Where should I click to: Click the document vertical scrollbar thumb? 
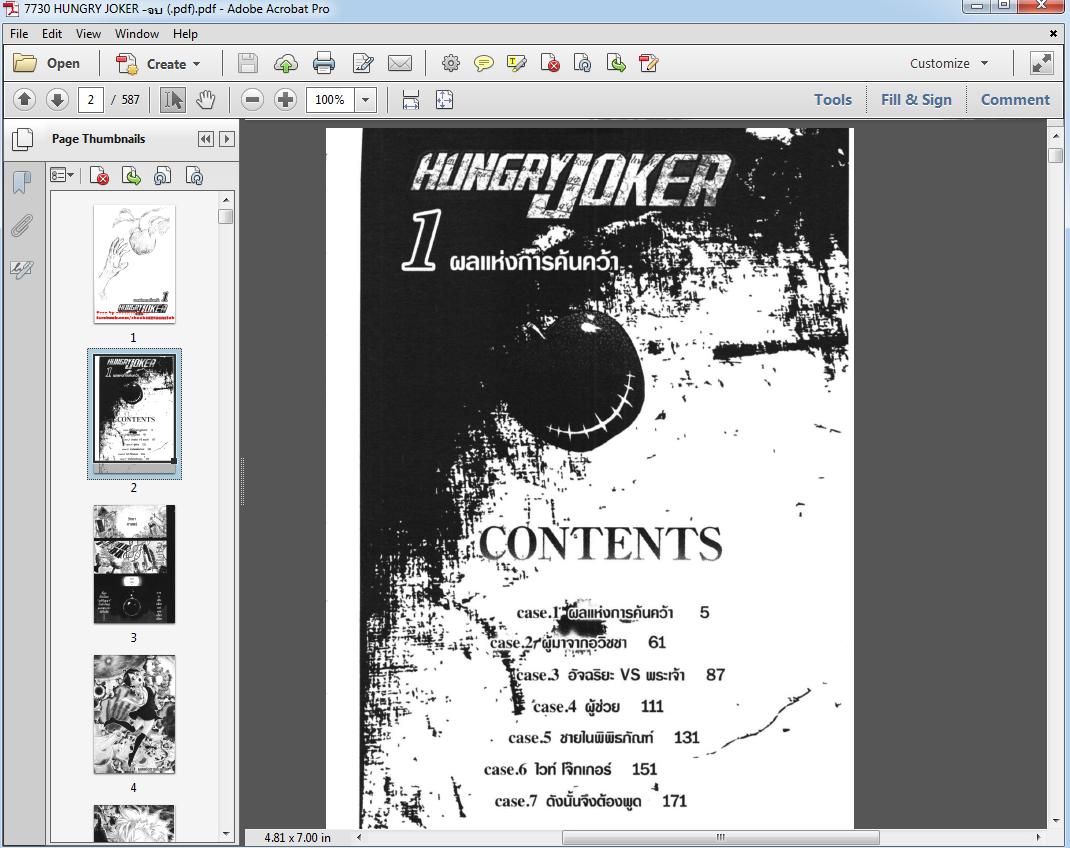point(1056,156)
